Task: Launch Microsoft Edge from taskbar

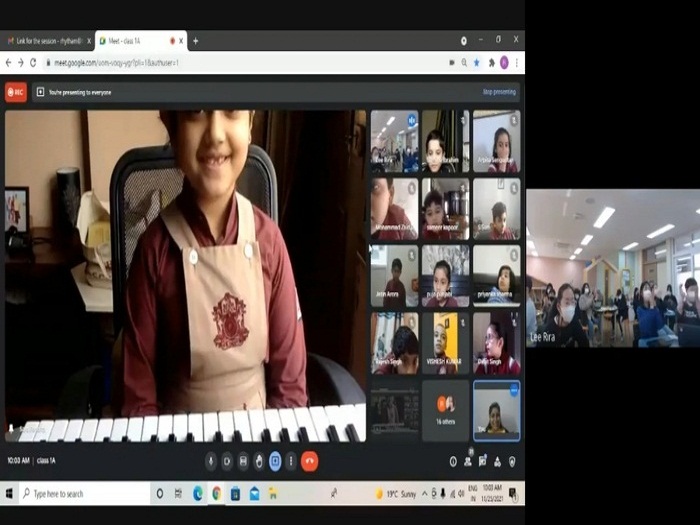Action: point(197,493)
